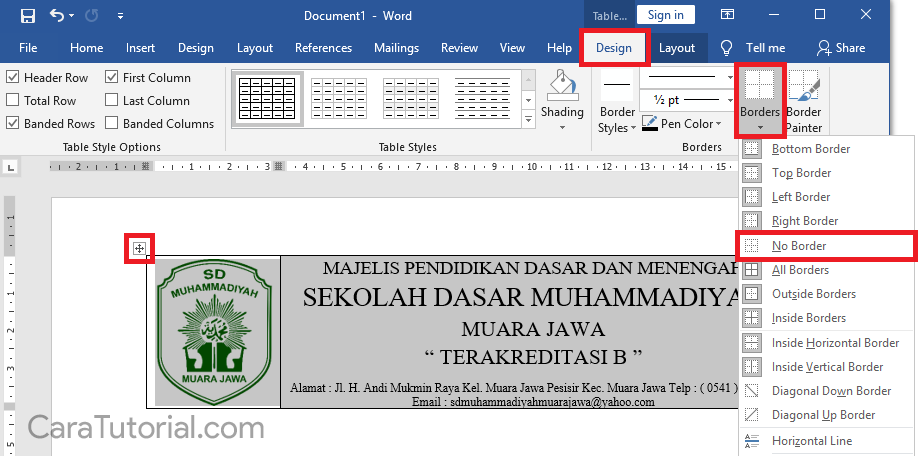Click the tab selector on ruler corner
Image resolution: width=923 pixels, height=456 pixels.
point(11,168)
